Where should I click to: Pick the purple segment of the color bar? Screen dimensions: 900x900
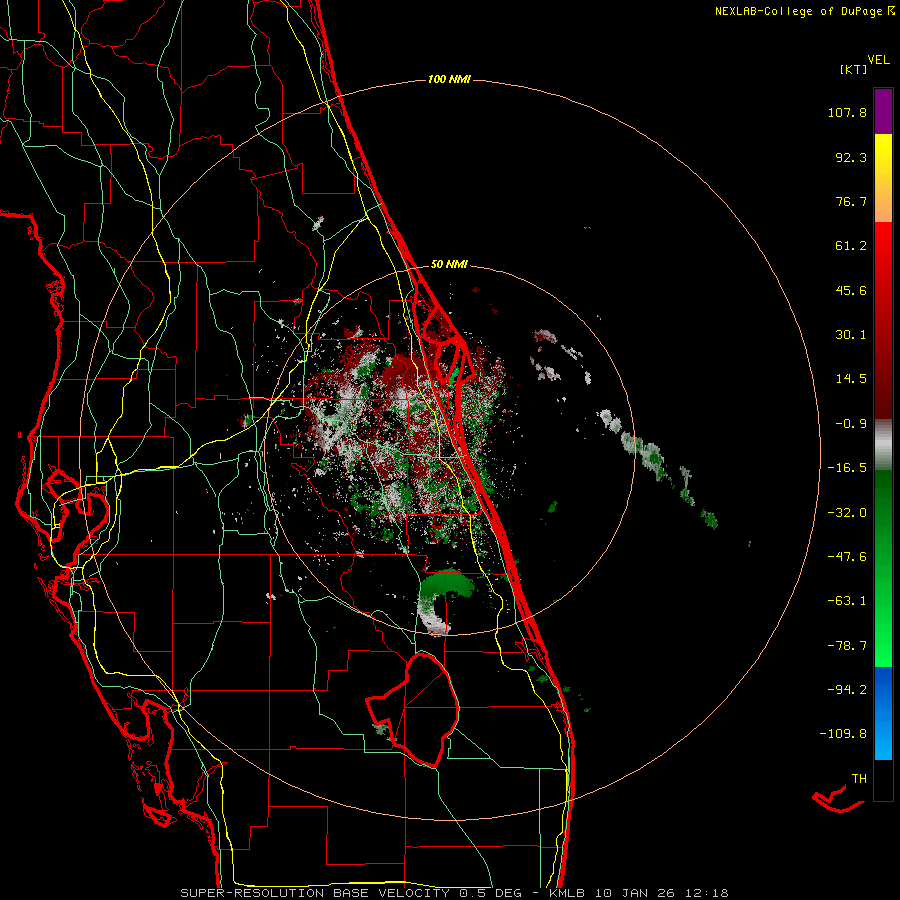tap(883, 111)
